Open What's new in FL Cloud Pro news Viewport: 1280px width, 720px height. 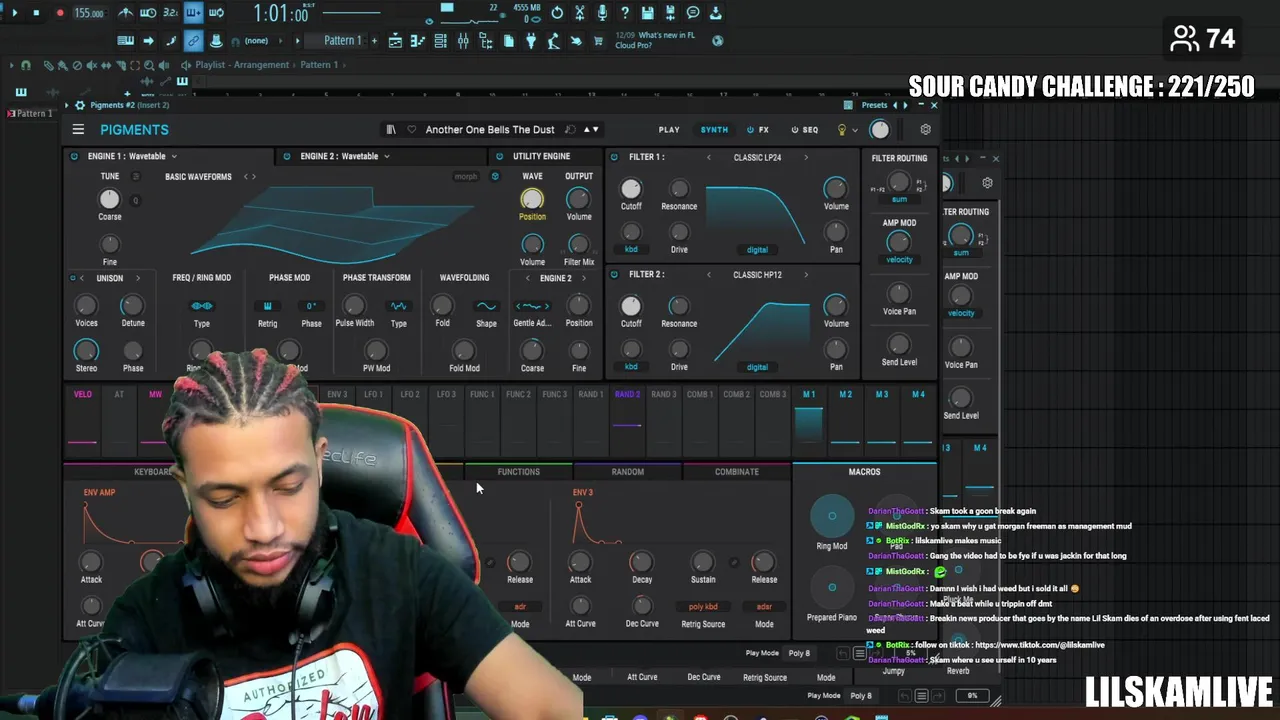655,40
